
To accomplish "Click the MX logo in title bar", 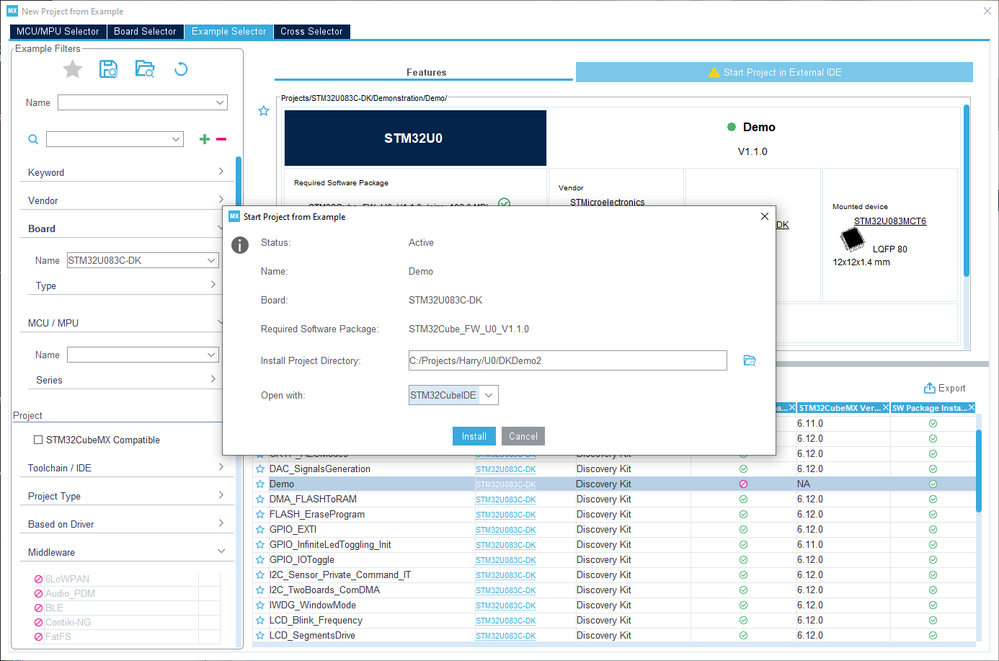I will click(12, 11).
